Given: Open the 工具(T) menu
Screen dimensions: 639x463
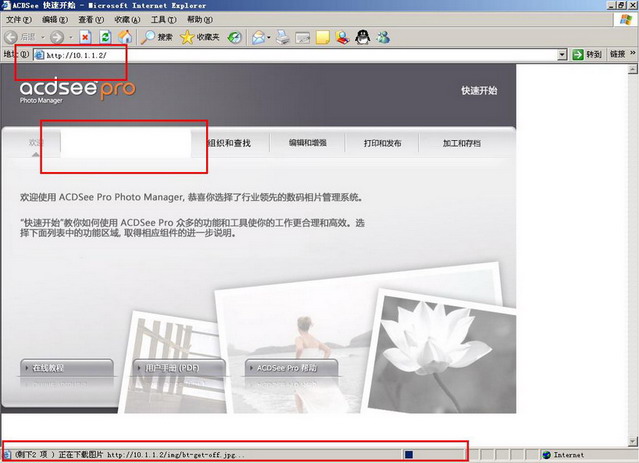Looking at the screenshot, I should pyautogui.click(x=163, y=20).
